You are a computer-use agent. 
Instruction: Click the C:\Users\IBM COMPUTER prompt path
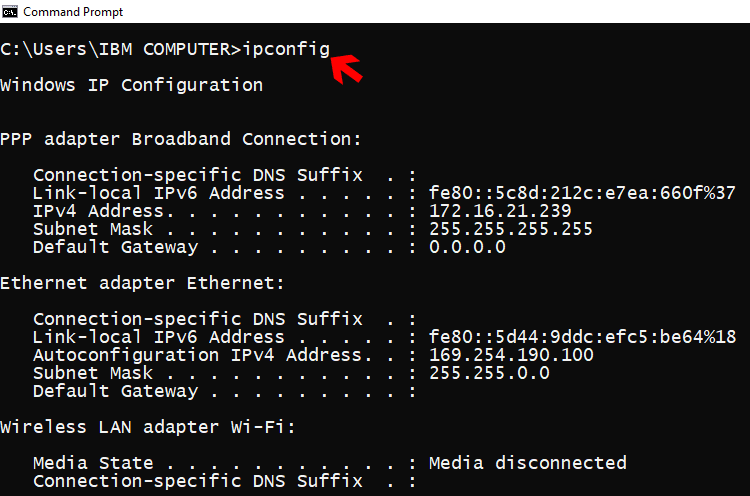115,50
